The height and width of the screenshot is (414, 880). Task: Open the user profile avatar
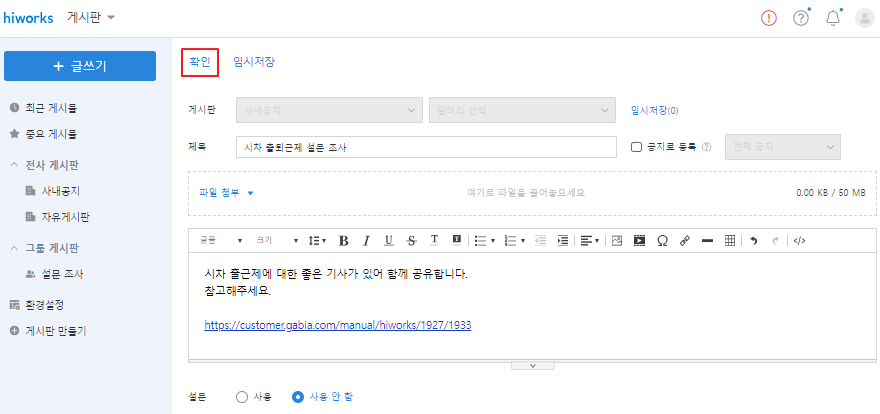coord(864,18)
